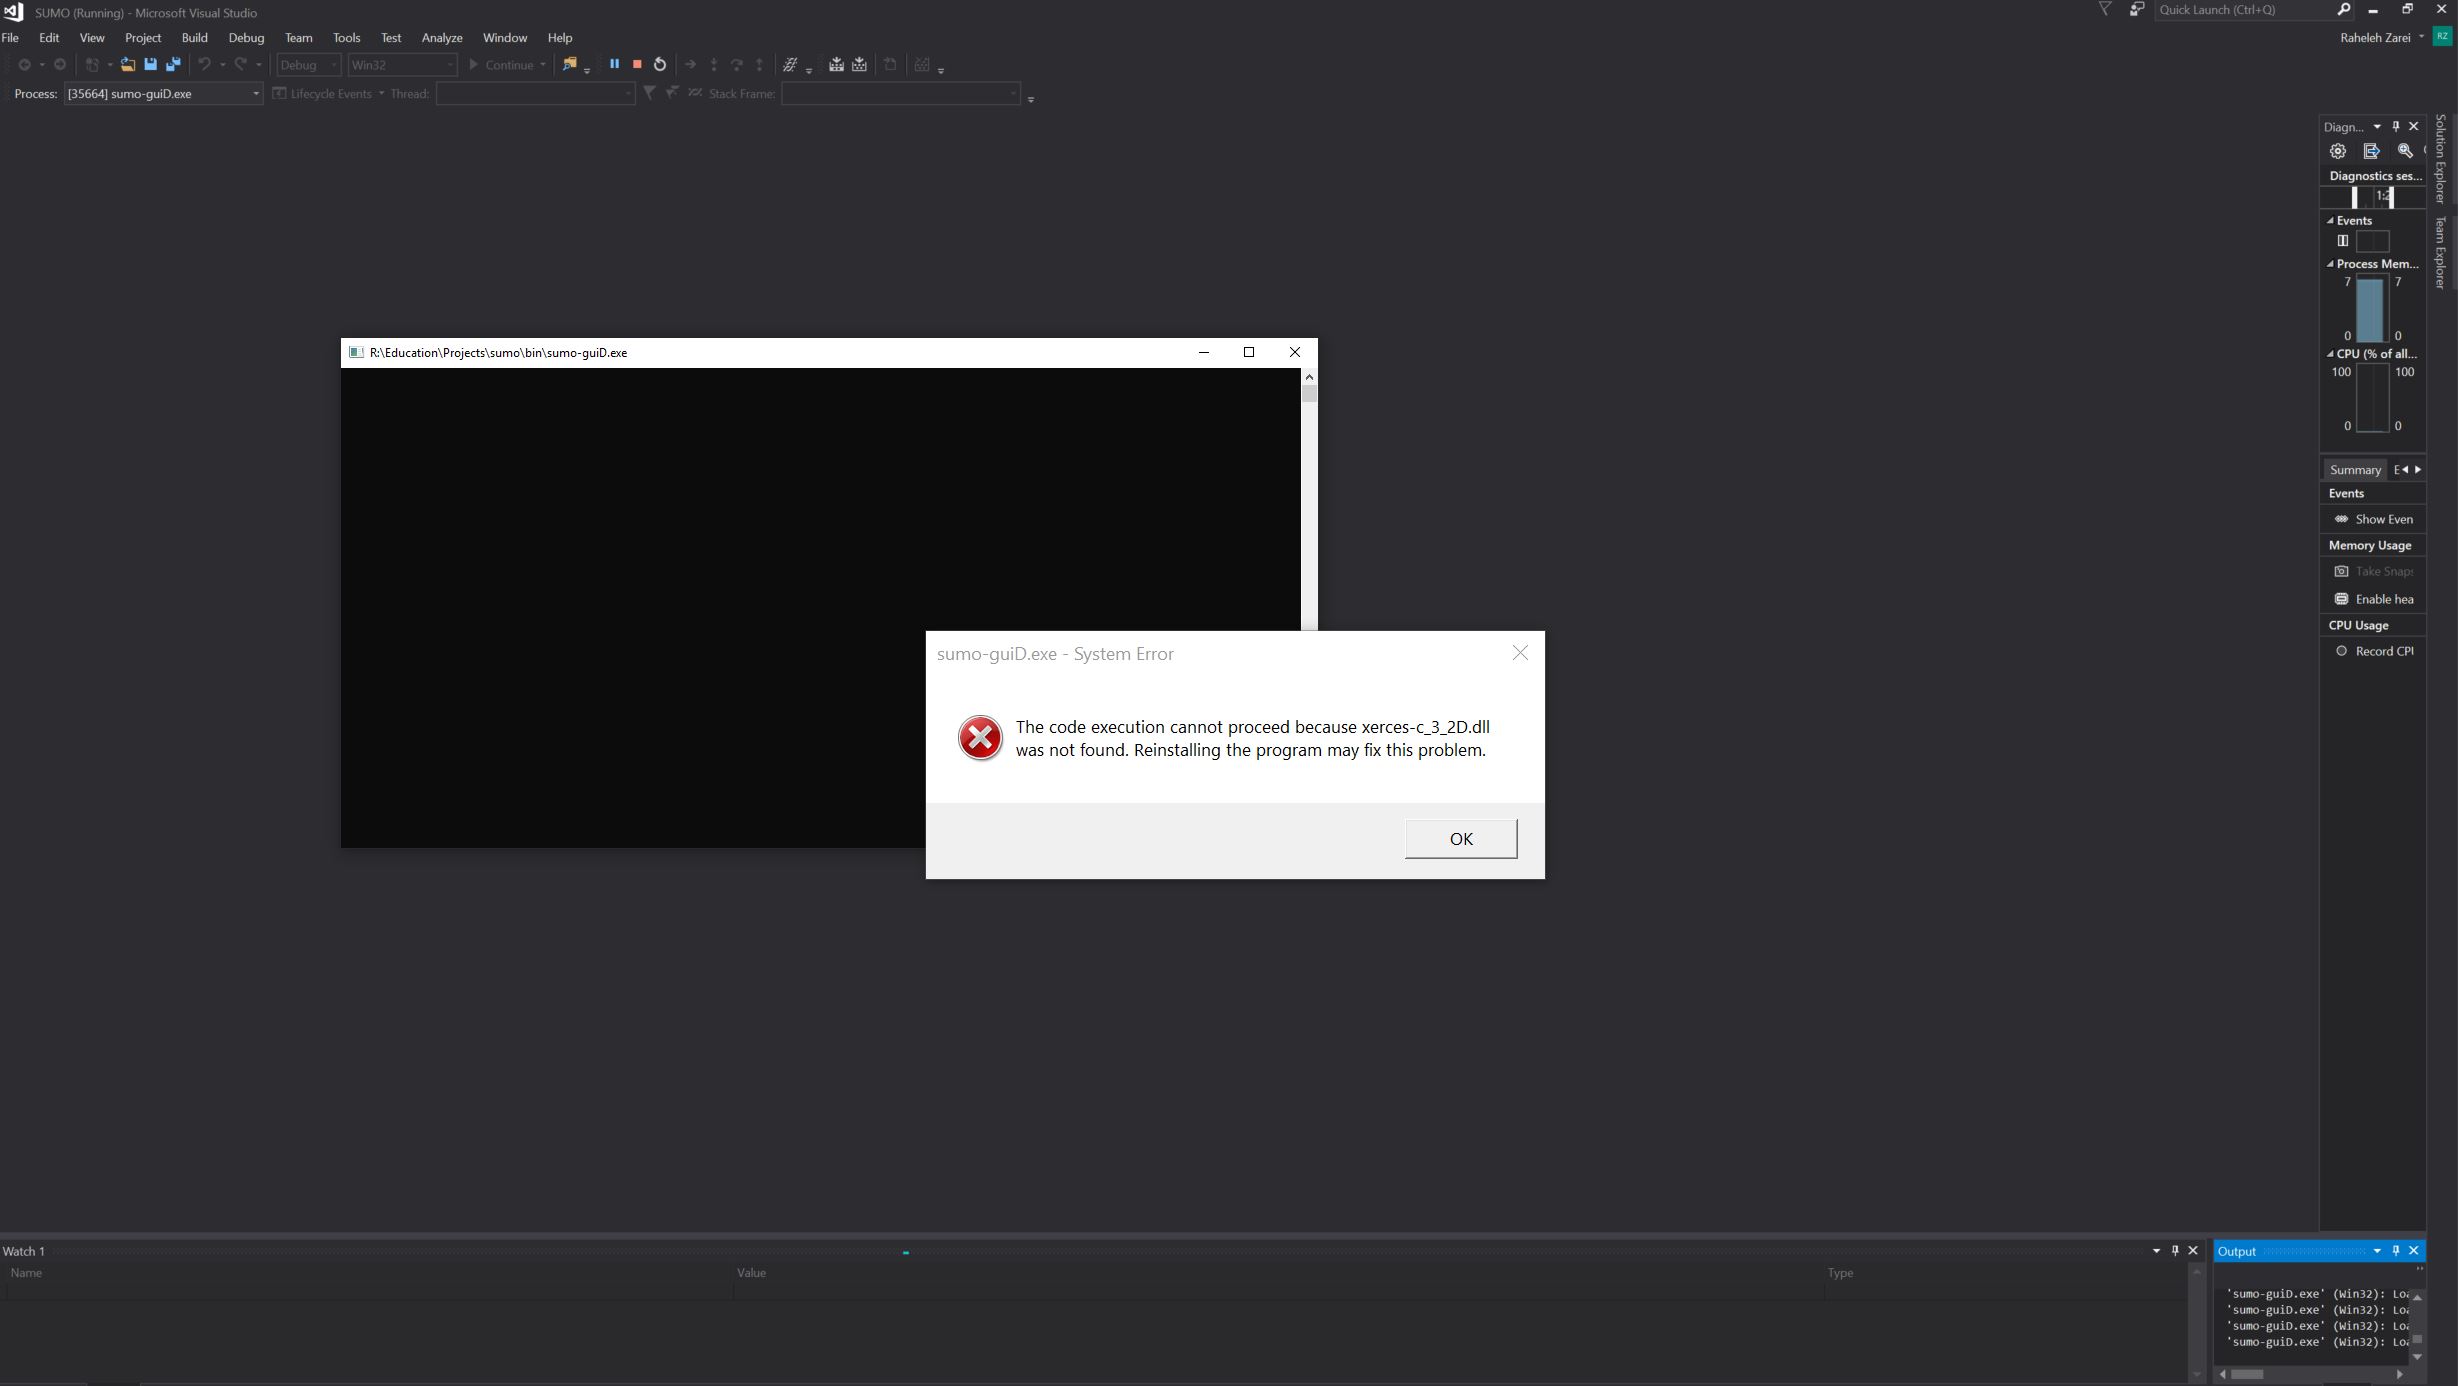Open the Tools menu

coord(346,38)
